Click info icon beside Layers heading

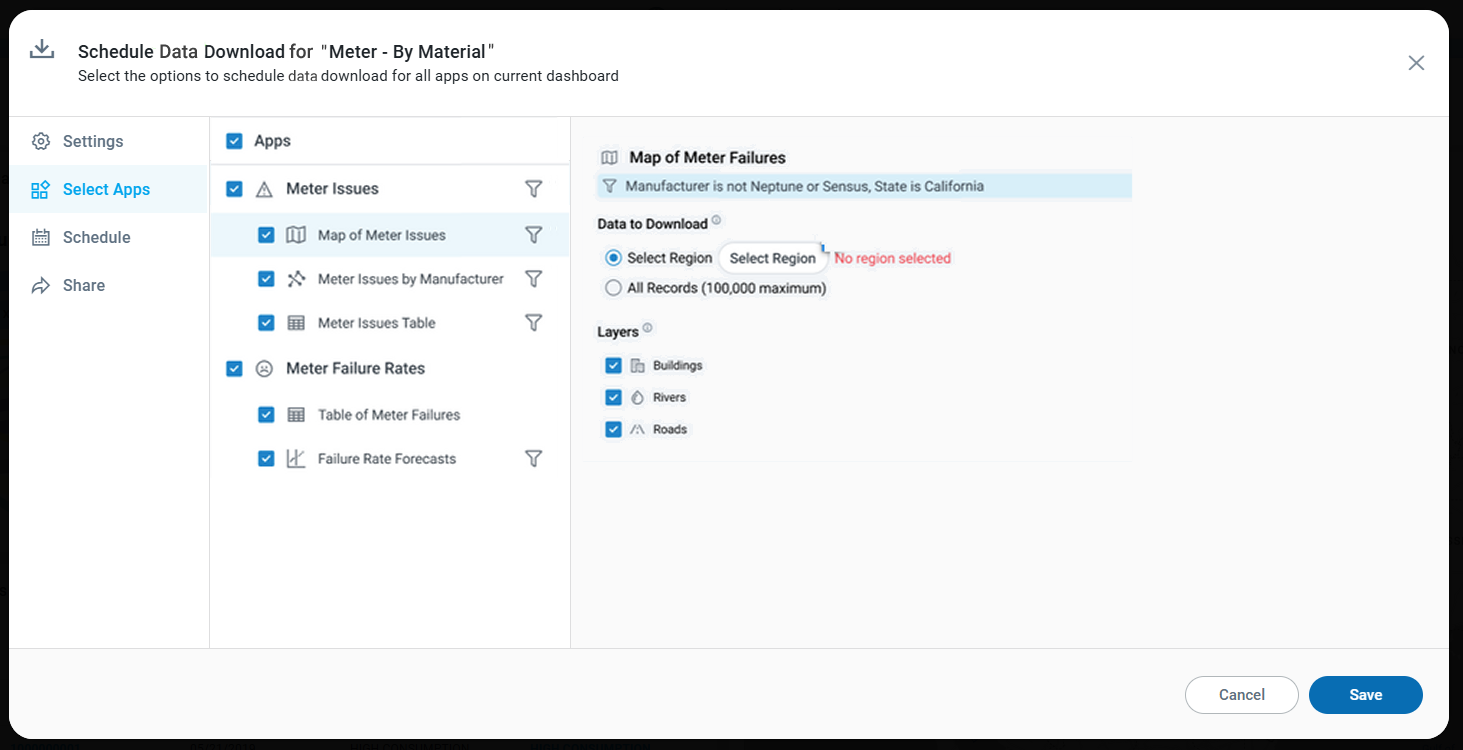pyautogui.click(x=647, y=329)
